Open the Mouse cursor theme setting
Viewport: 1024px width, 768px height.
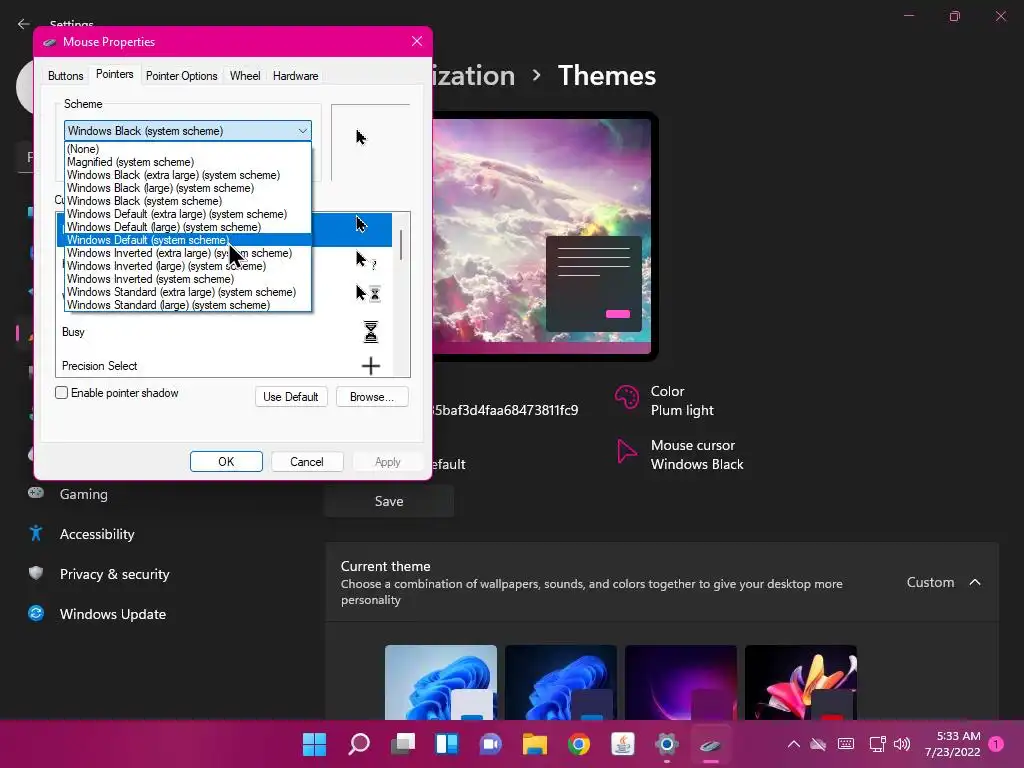click(x=679, y=455)
